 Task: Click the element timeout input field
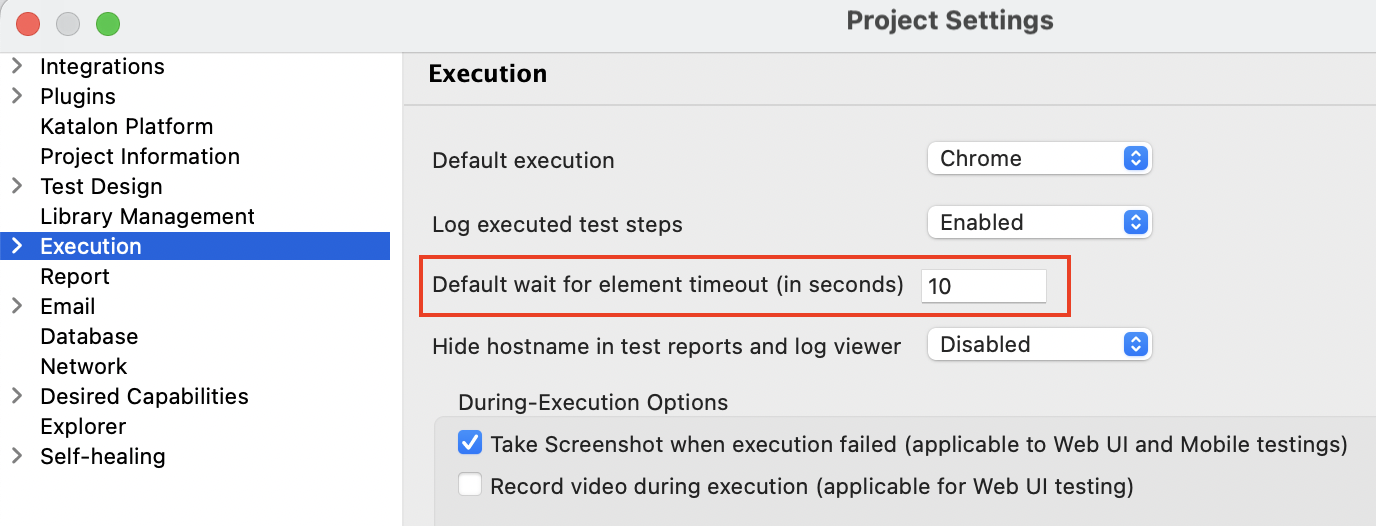click(x=983, y=286)
